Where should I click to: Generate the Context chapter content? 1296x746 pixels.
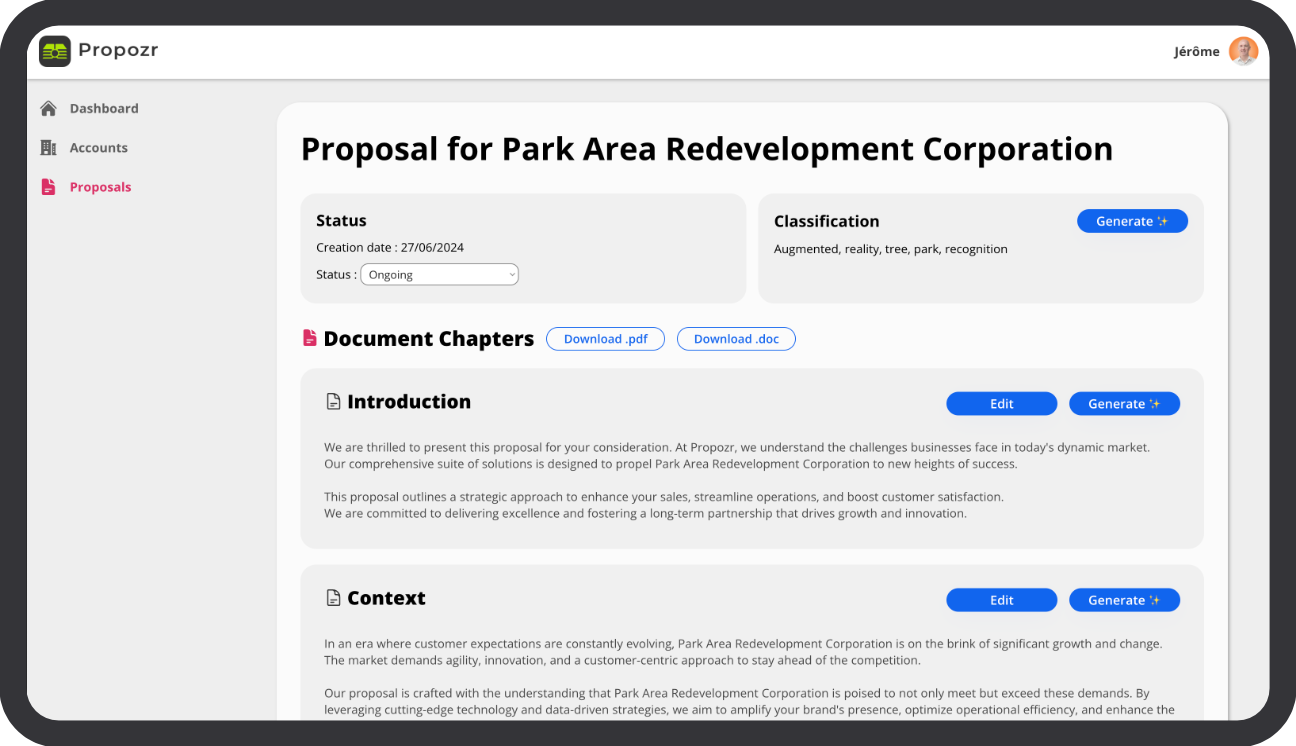click(1124, 600)
